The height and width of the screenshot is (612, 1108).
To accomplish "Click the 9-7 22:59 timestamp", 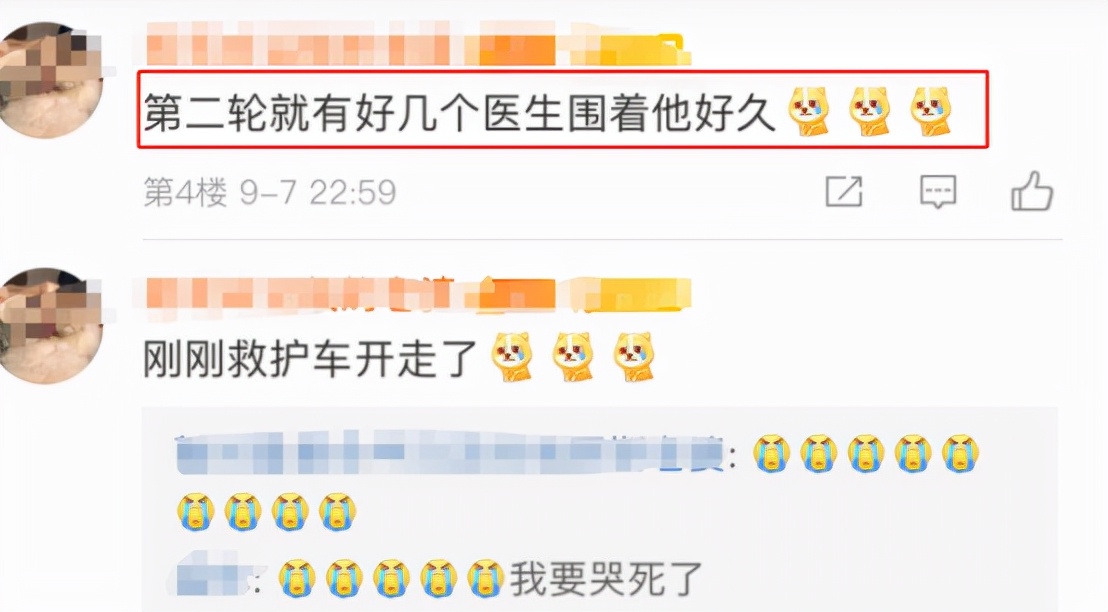I will point(318,192).
